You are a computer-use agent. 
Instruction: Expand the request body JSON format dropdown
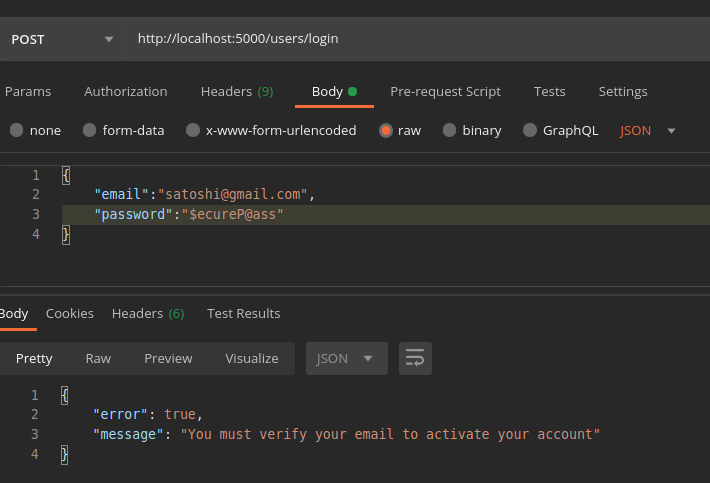[x=648, y=130]
